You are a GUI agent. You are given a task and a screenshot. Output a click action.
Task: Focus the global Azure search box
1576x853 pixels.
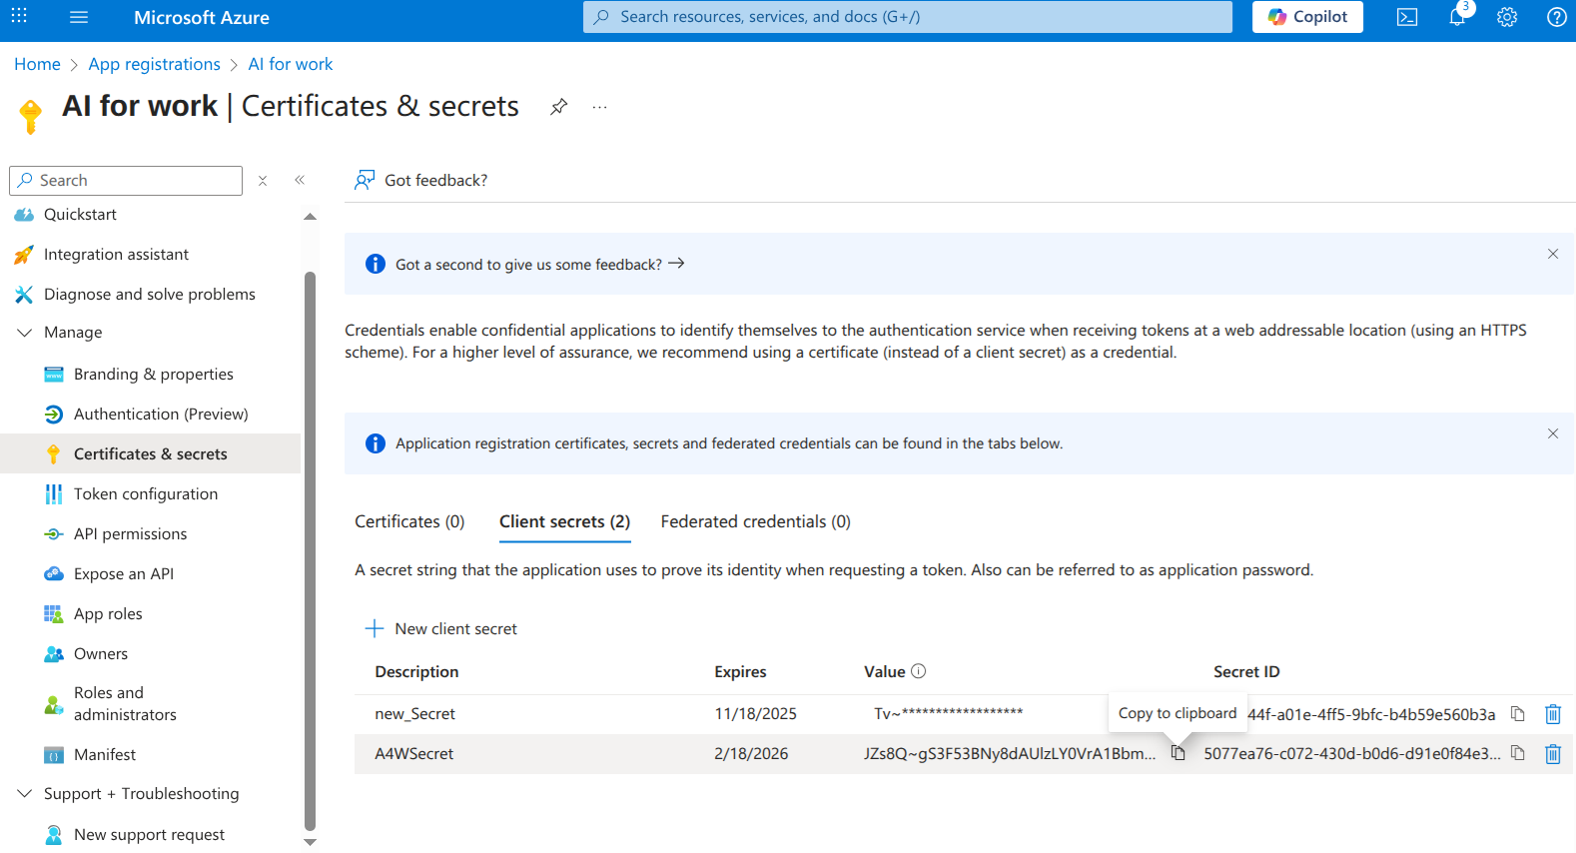coord(908,17)
